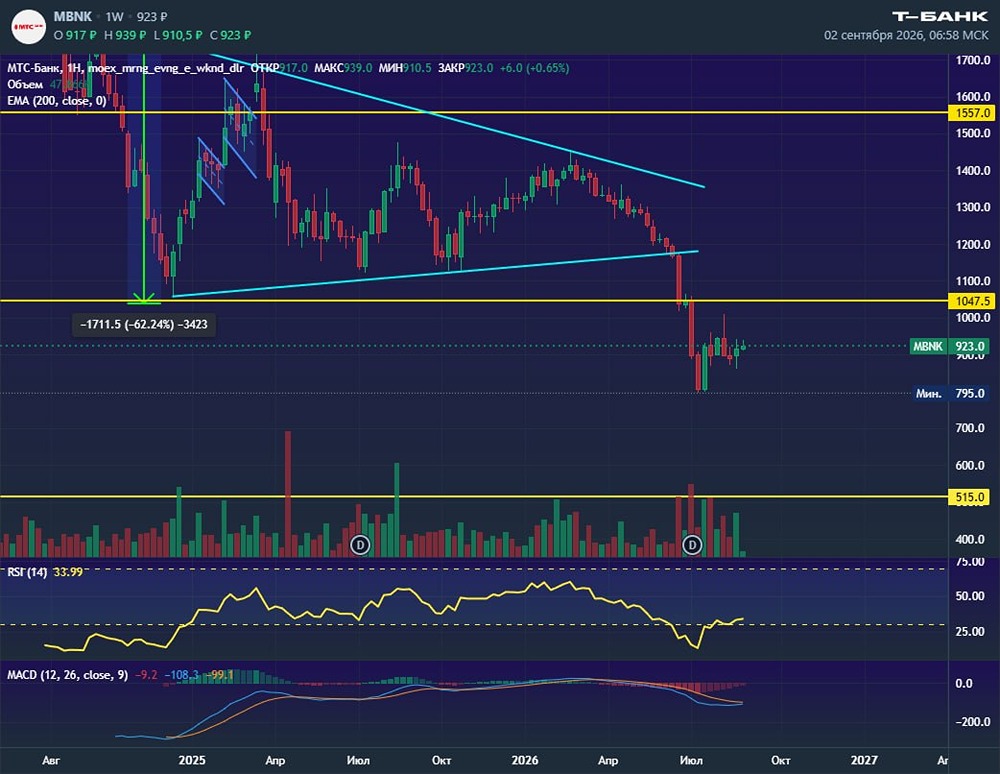Click the 2027 label on the time axis
The width and height of the screenshot is (1000, 774).
(864, 760)
